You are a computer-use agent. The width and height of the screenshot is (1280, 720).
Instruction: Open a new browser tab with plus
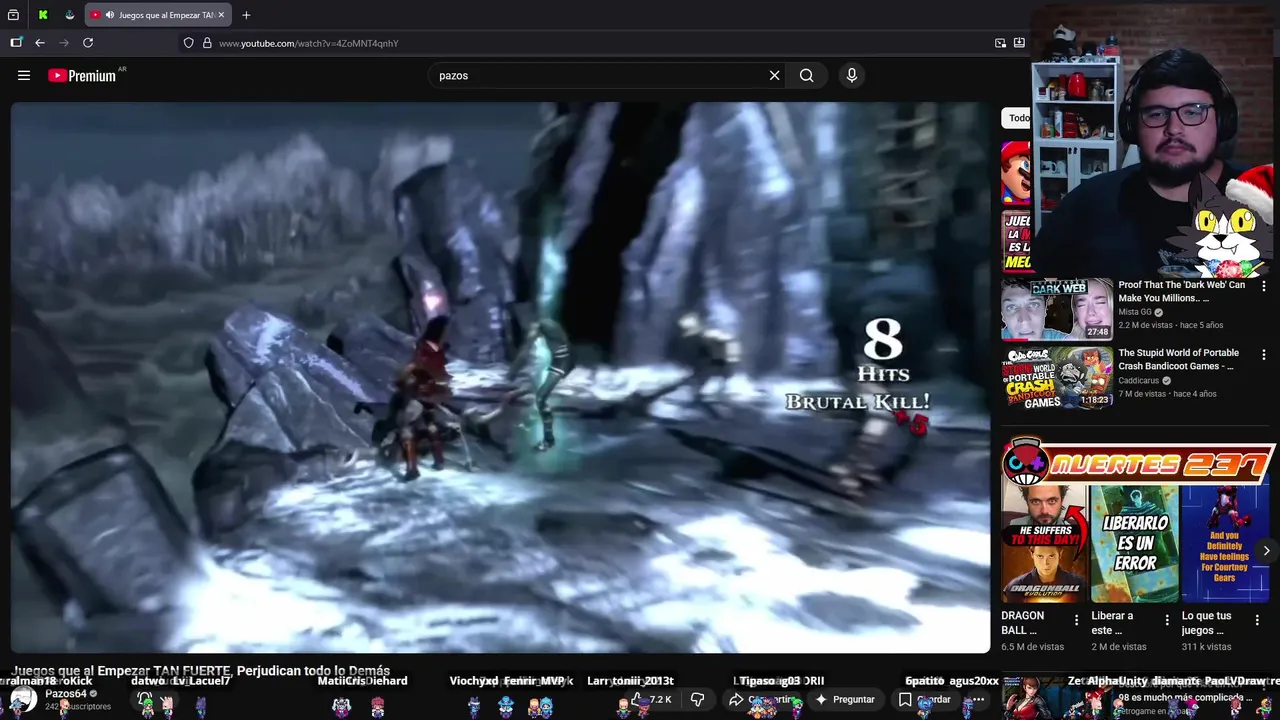point(246,15)
